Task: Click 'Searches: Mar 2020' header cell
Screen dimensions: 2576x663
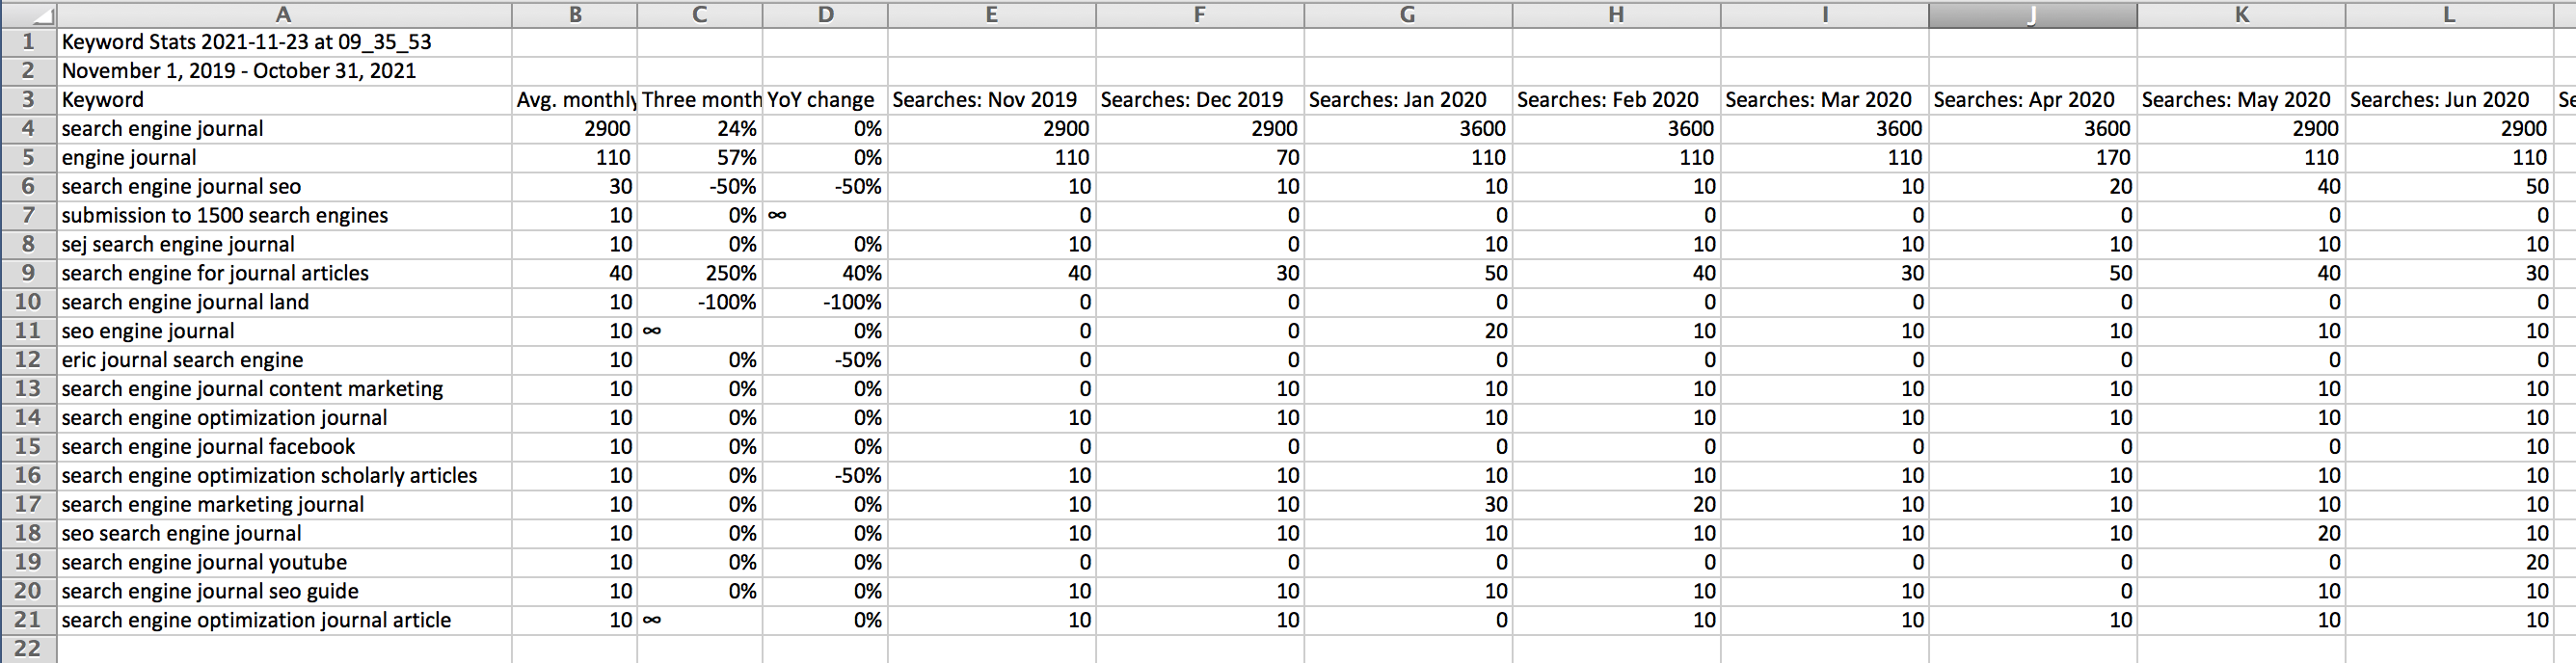Action: click(x=1825, y=100)
